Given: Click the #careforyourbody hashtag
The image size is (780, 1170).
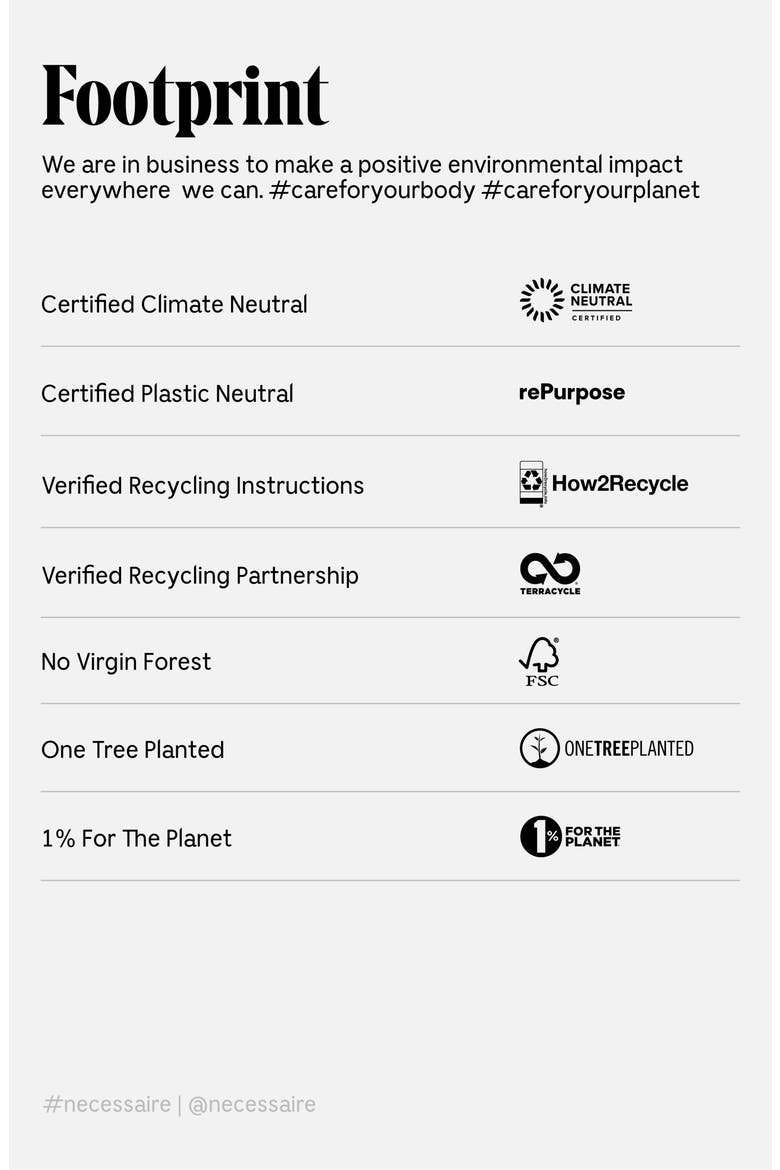Looking at the screenshot, I should (x=372, y=190).
